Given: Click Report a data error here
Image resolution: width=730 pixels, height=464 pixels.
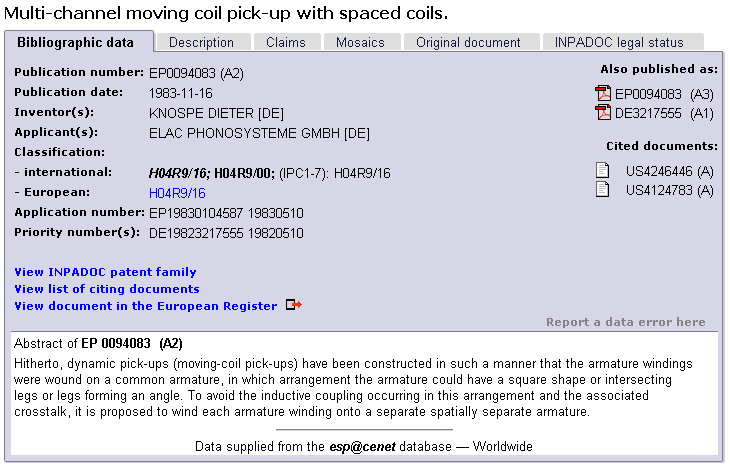Looking at the screenshot, I should (625, 322).
